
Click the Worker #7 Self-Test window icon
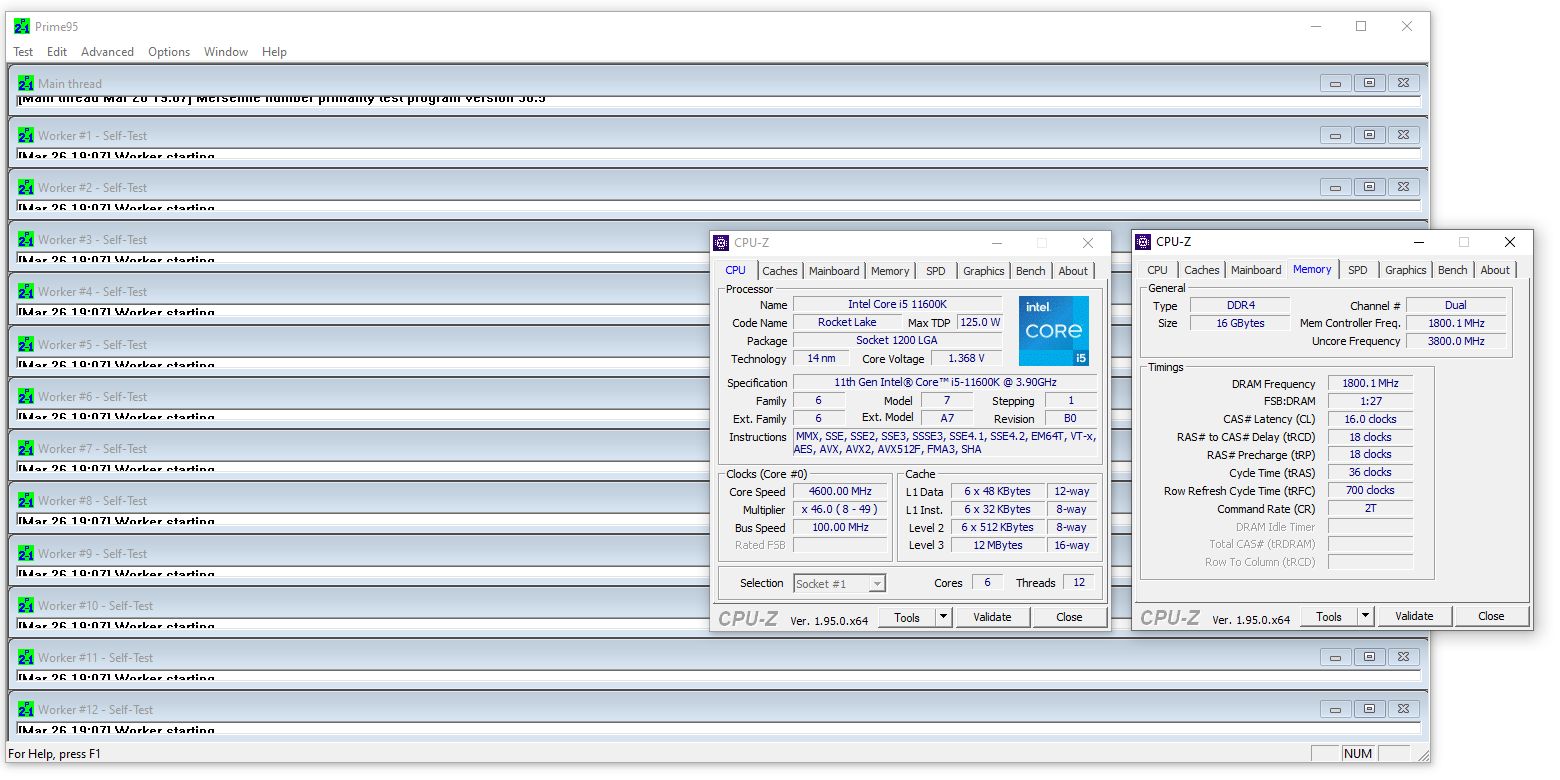pos(26,449)
